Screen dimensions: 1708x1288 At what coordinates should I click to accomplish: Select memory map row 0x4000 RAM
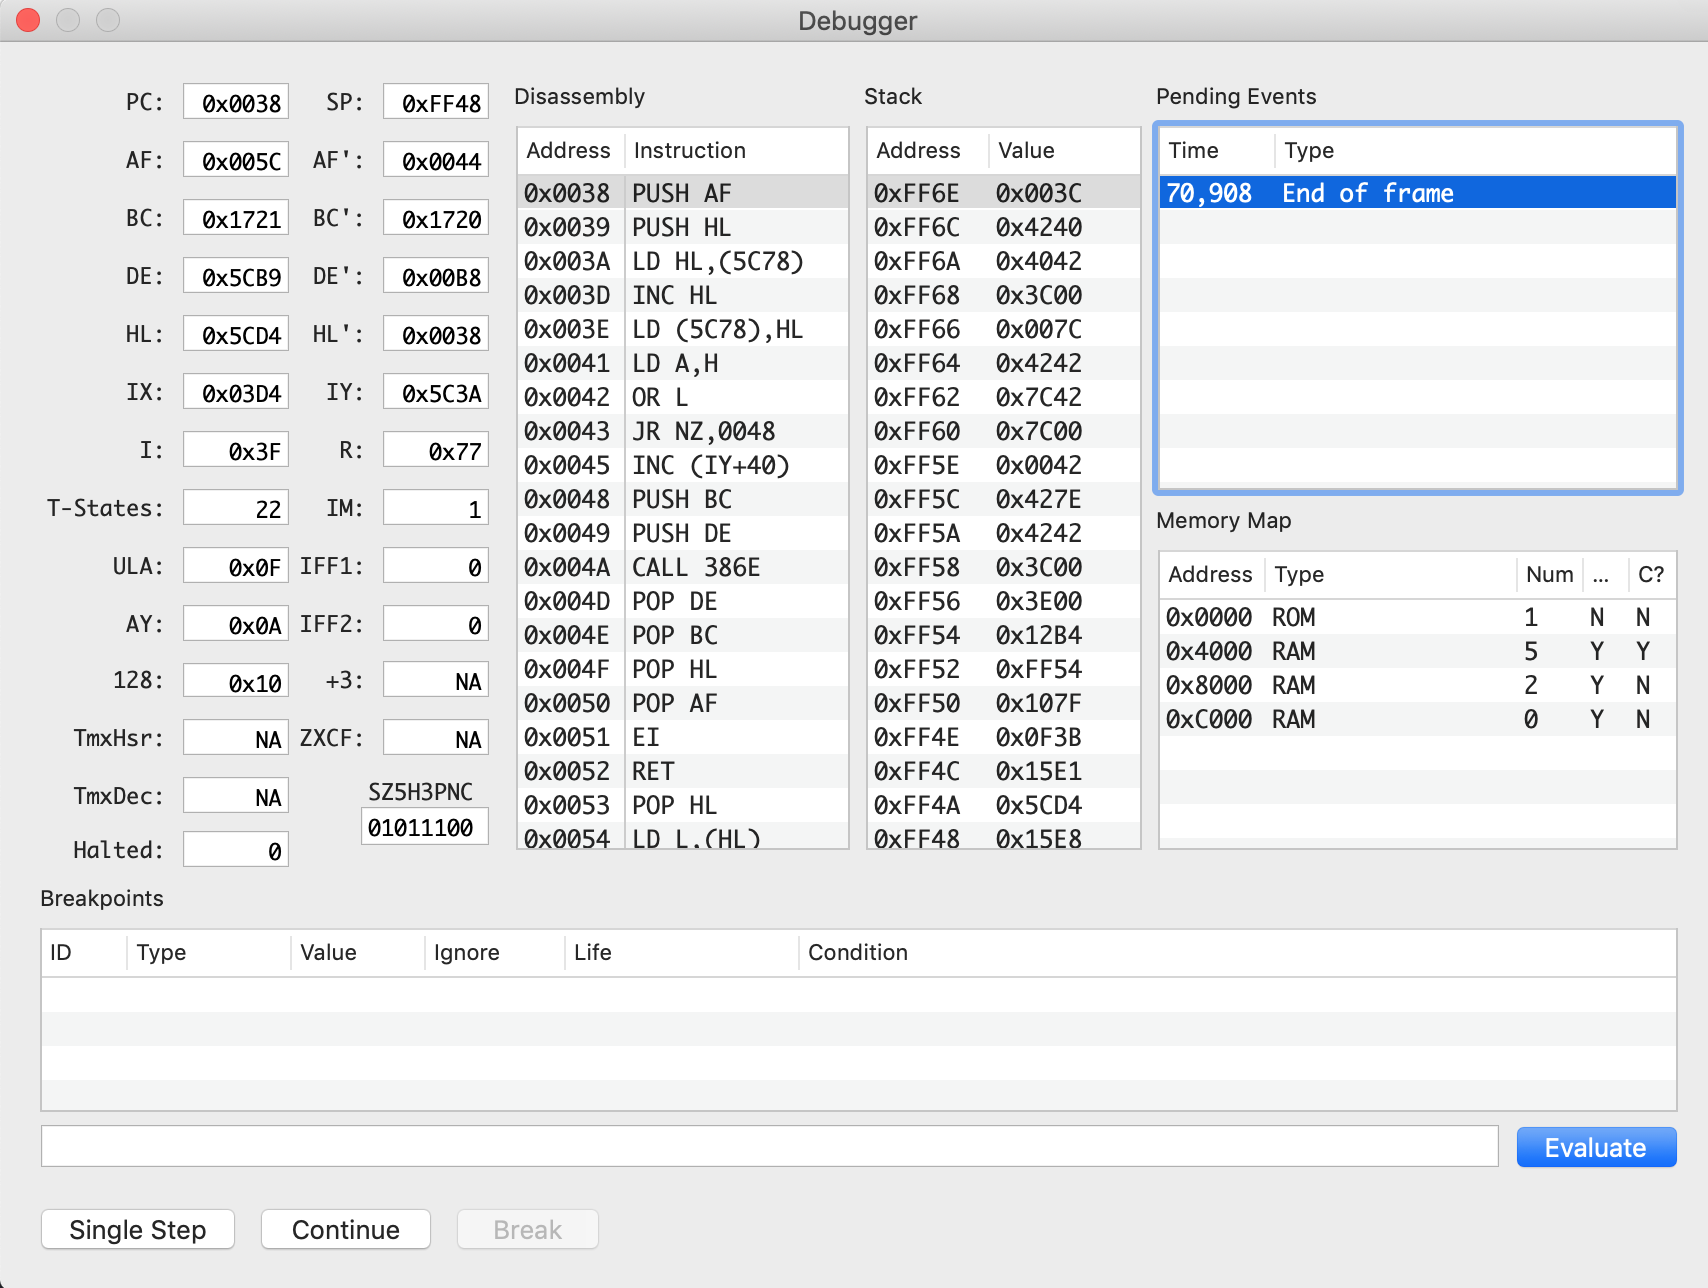pos(1418,650)
